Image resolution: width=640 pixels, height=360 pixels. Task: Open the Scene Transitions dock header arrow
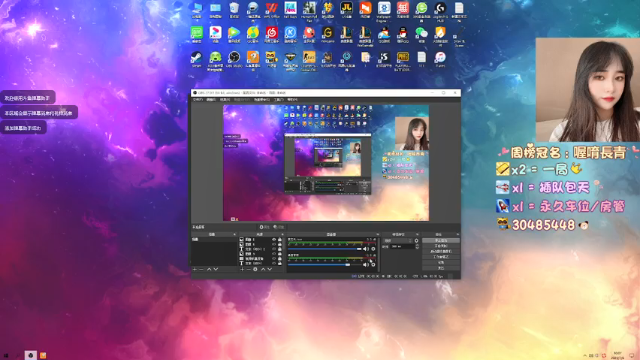[417, 234]
